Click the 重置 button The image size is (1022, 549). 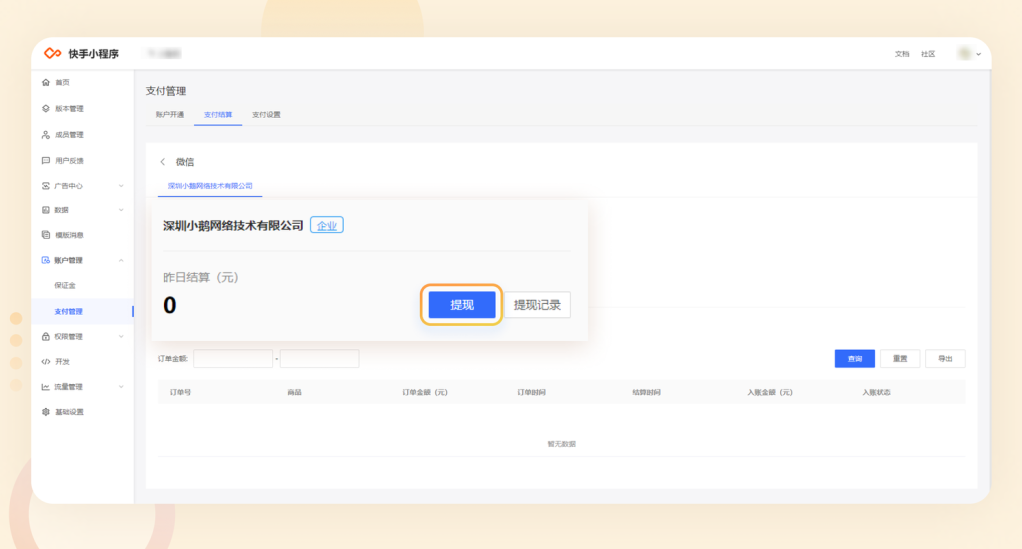pos(900,359)
